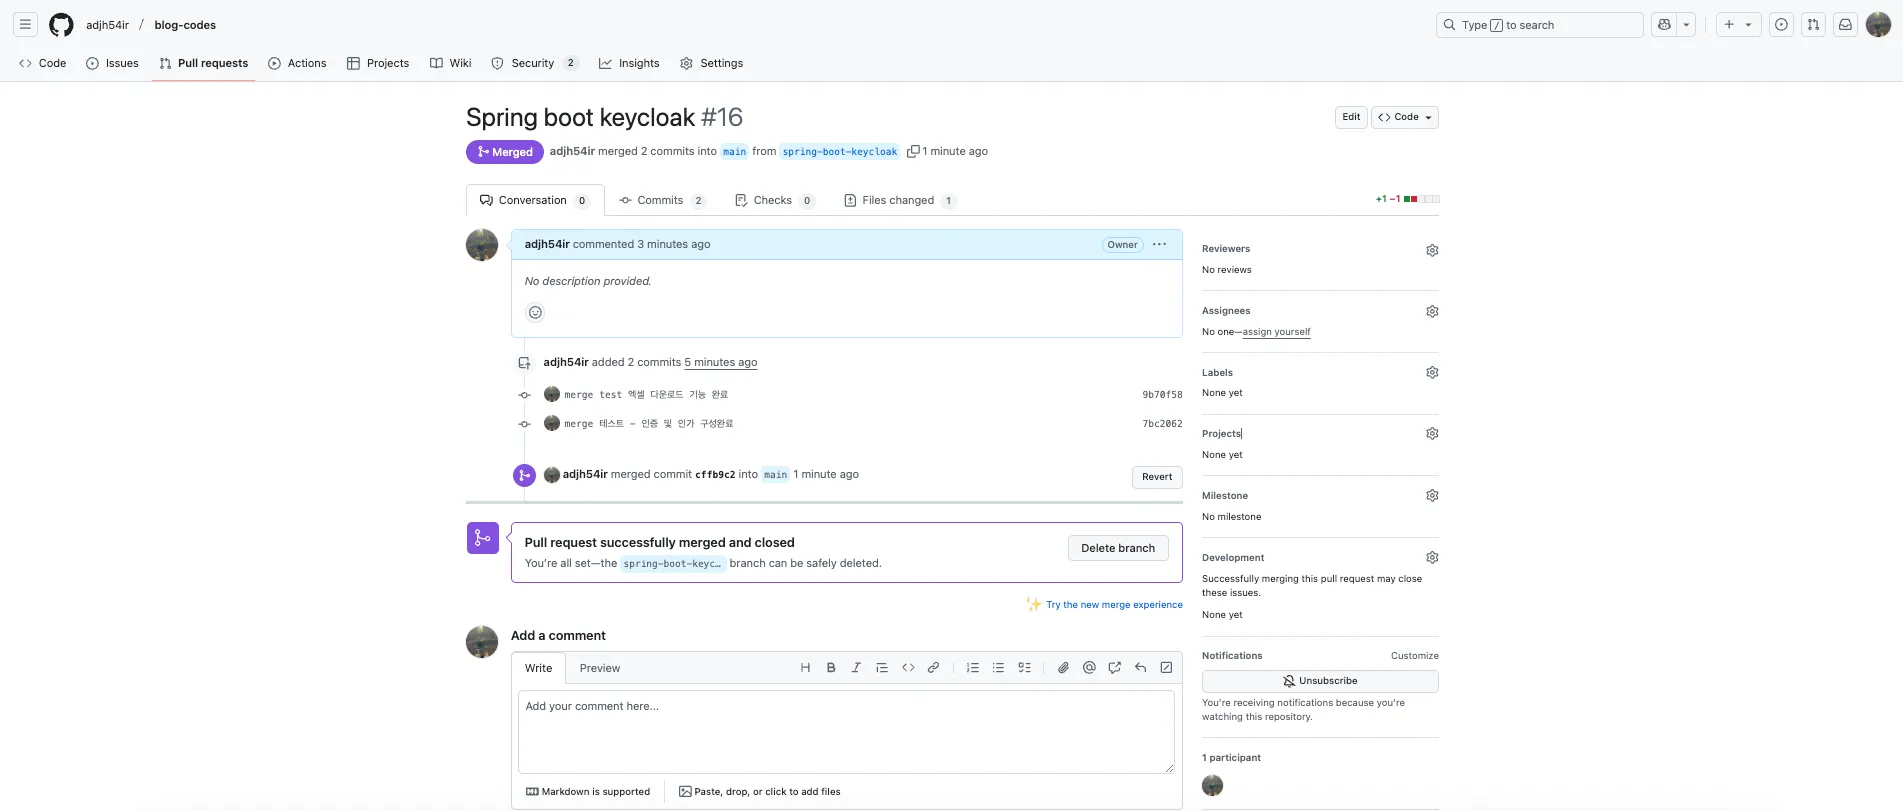Insert a link in the comment editor
The image size is (1903, 811).
point(933,668)
